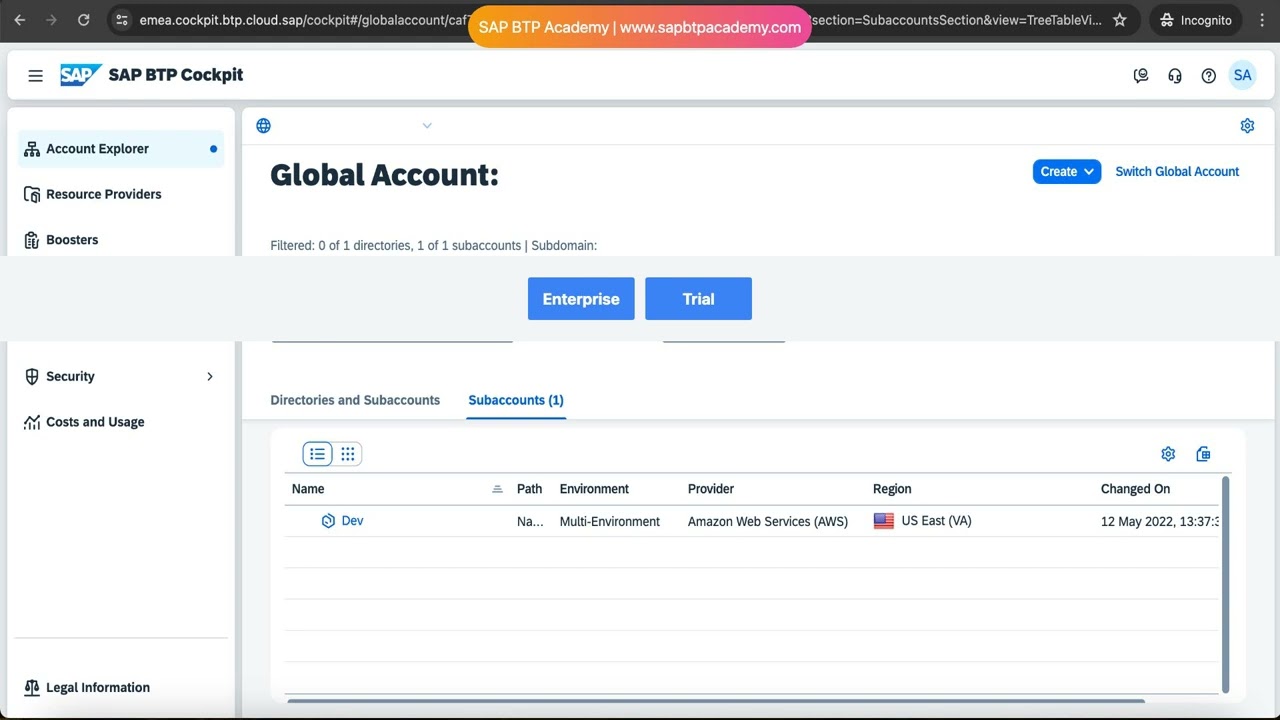The width and height of the screenshot is (1280, 720).
Task: Open the help question mark icon
Action: [1208, 75]
